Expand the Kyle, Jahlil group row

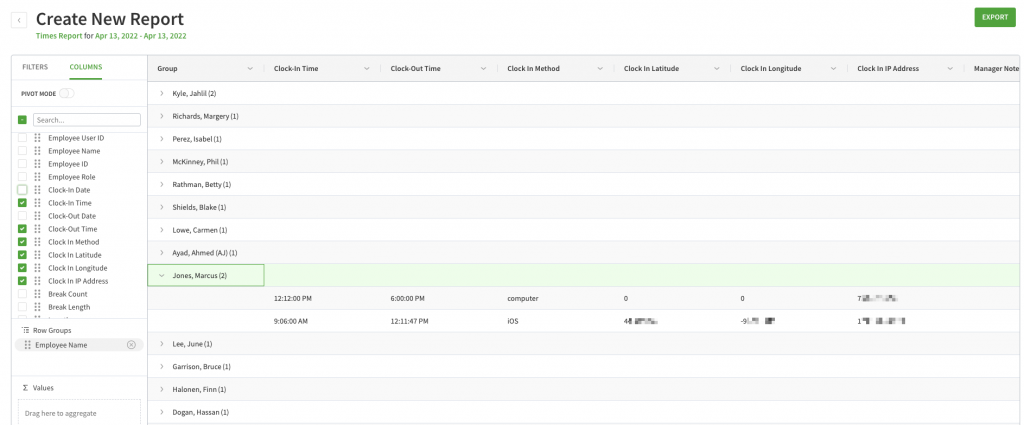(x=162, y=93)
